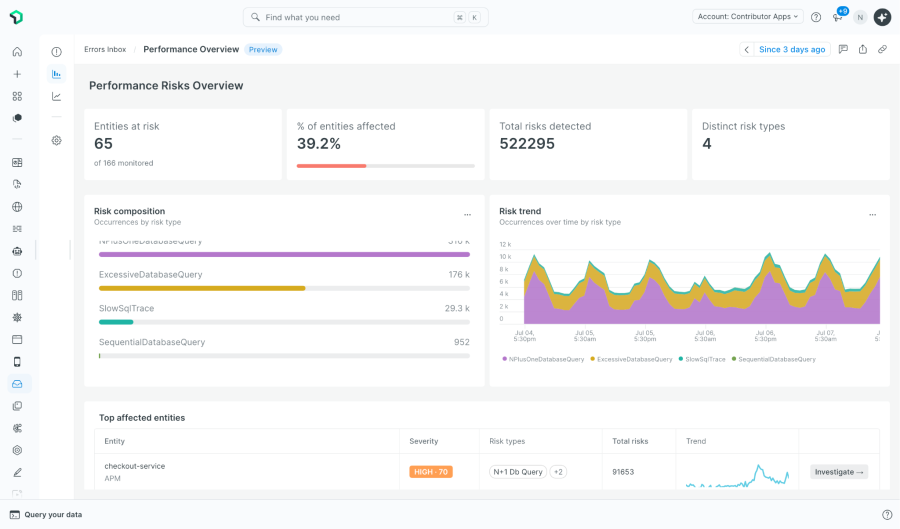Click the Errors Inbox breadcrumb link
Screen dimensions: 900x529
105,49
